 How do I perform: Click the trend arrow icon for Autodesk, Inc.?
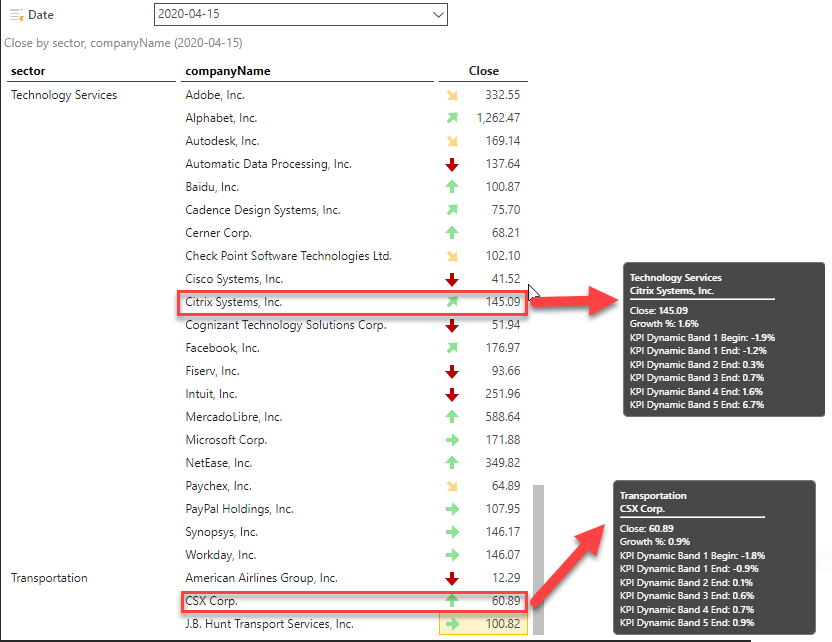click(x=452, y=141)
